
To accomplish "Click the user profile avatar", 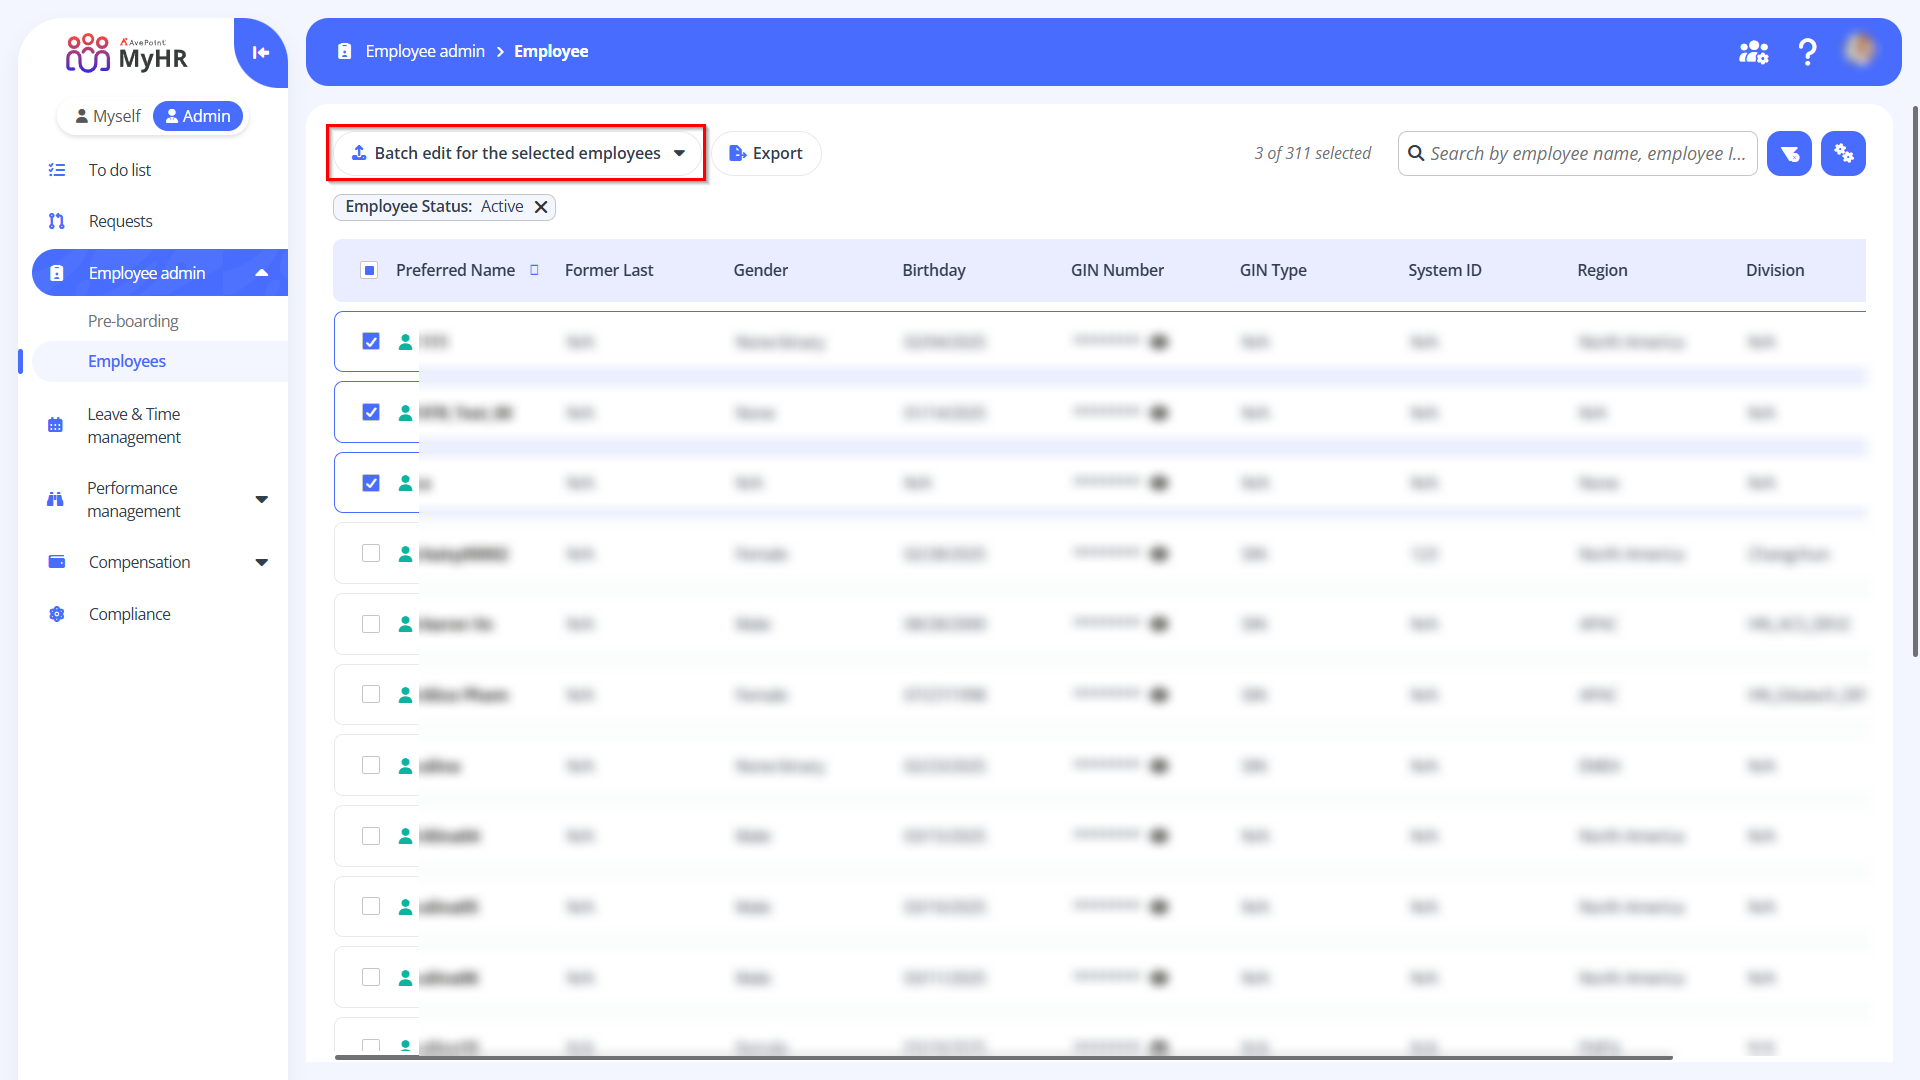I will coord(1860,50).
